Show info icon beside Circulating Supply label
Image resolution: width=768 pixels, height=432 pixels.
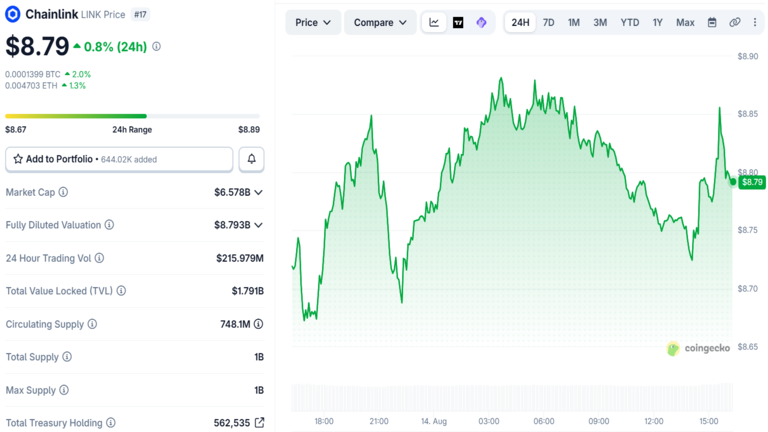pyautogui.click(x=92, y=324)
